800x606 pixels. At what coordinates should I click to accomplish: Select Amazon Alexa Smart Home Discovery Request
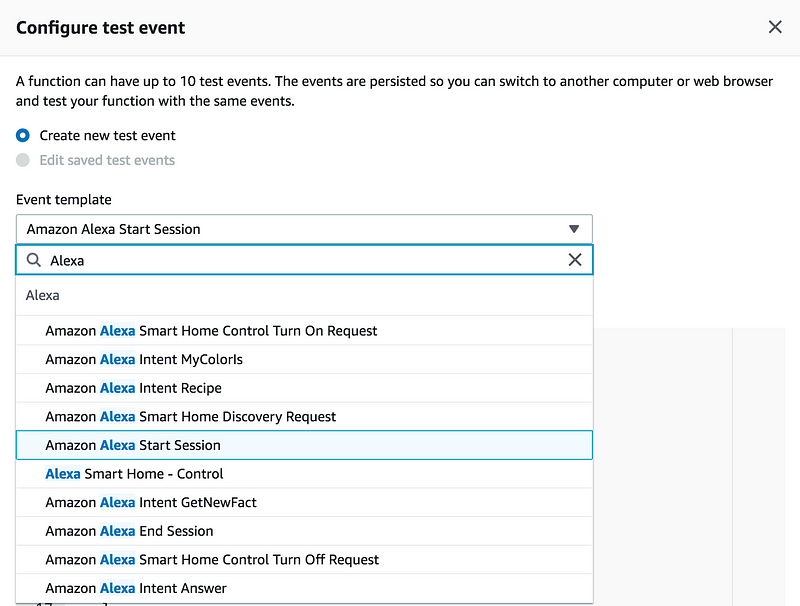[190, 416]
